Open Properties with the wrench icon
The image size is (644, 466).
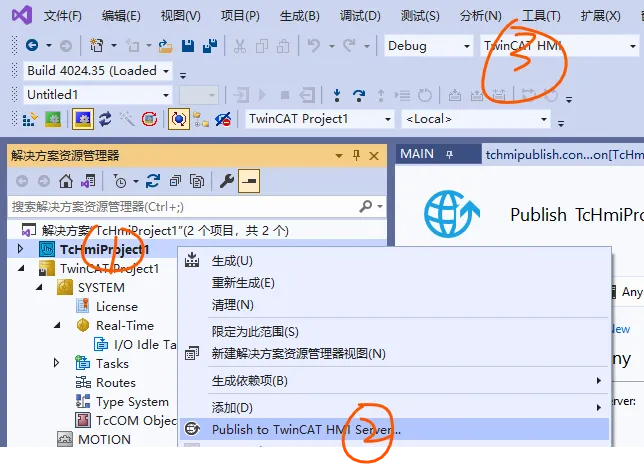pos(227,181)
